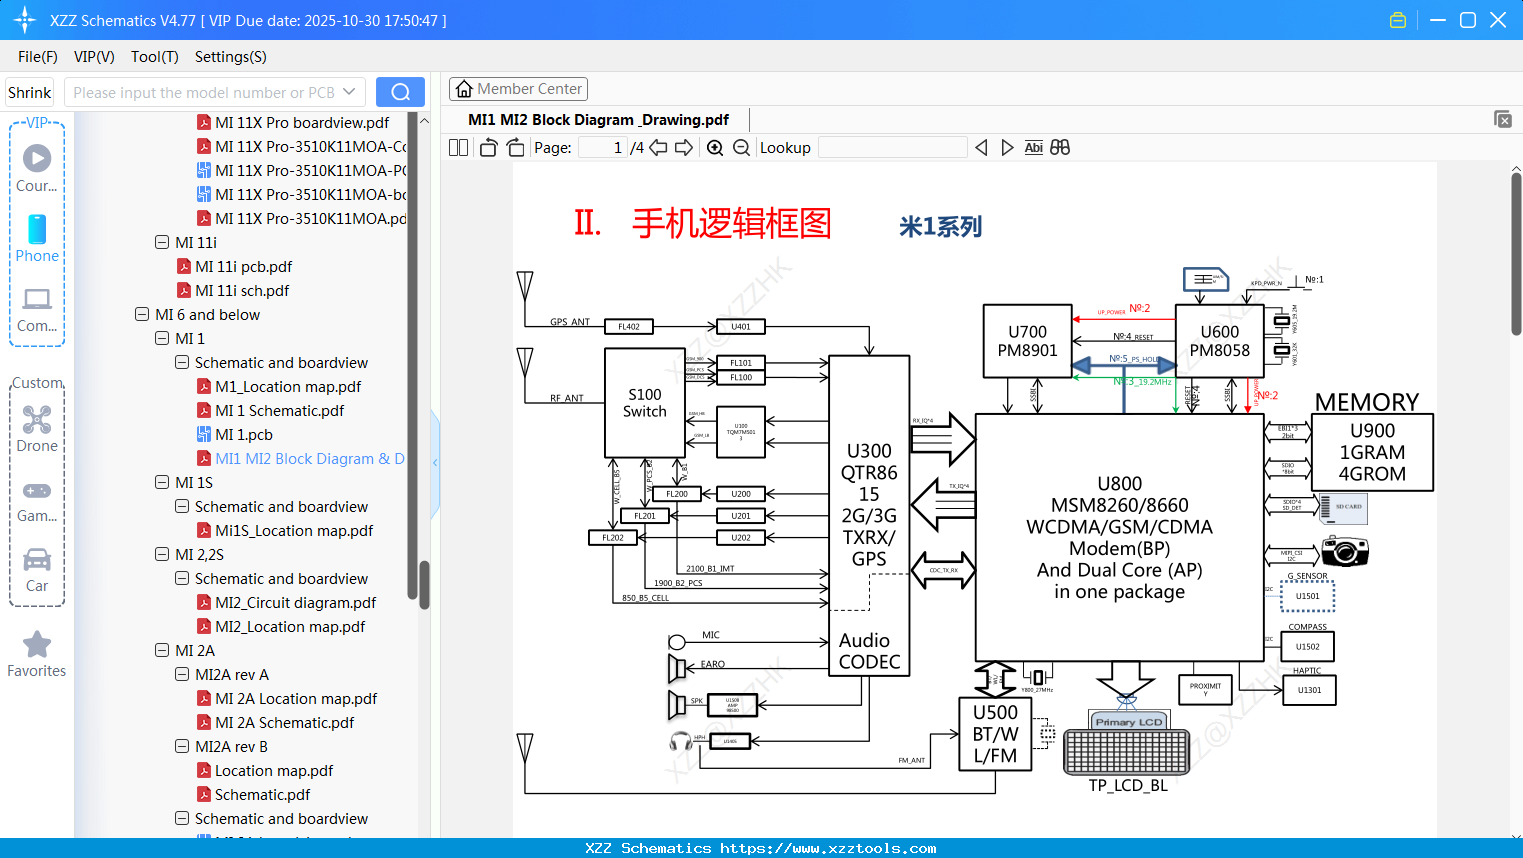Image resolution: width=1523 pixels, height=858 pixels.
Task: Click the Phone category icon
Action: (x=36, y=230)
